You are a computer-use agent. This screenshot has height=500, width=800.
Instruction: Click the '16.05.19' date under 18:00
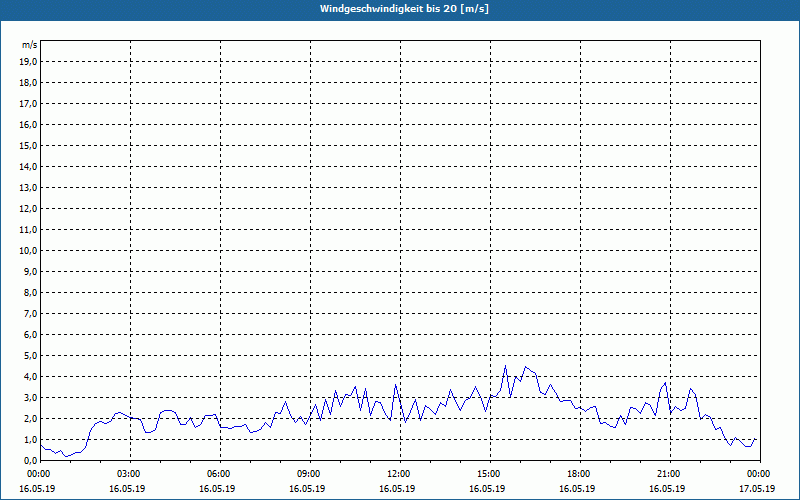[577, 489]
